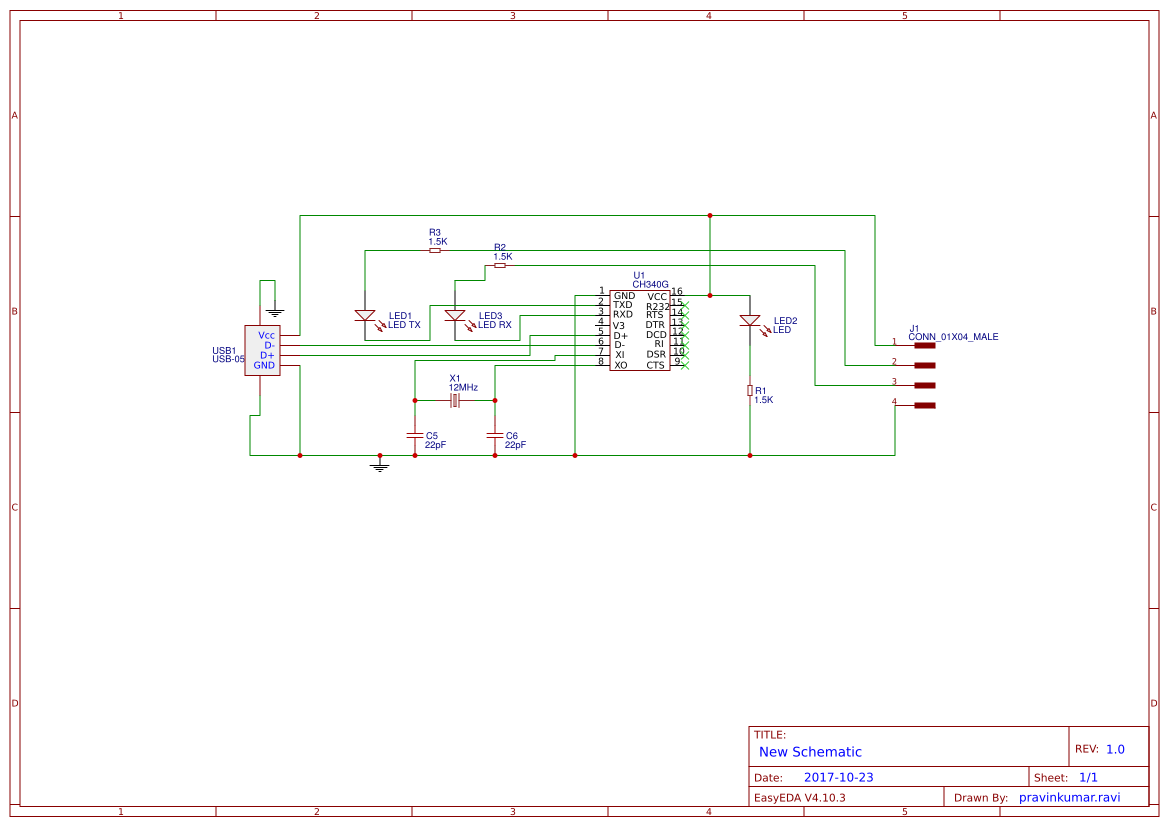This screenshot has width=1169, height=827.
Task: Click the "pravinkumar.ravi" author name
Action: [1070, 798]
